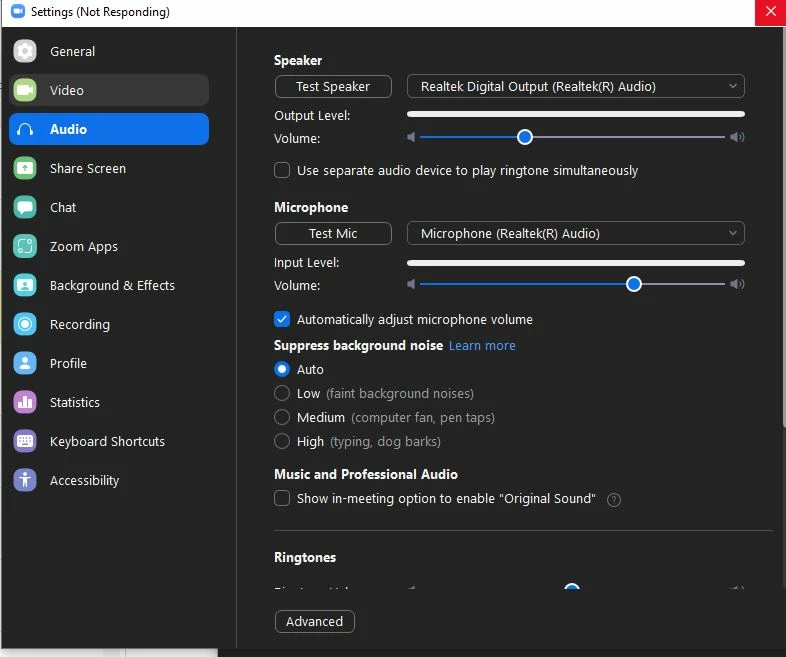Click microphone volume loud icon
The image size is (786, 657).
click(737, 284)
